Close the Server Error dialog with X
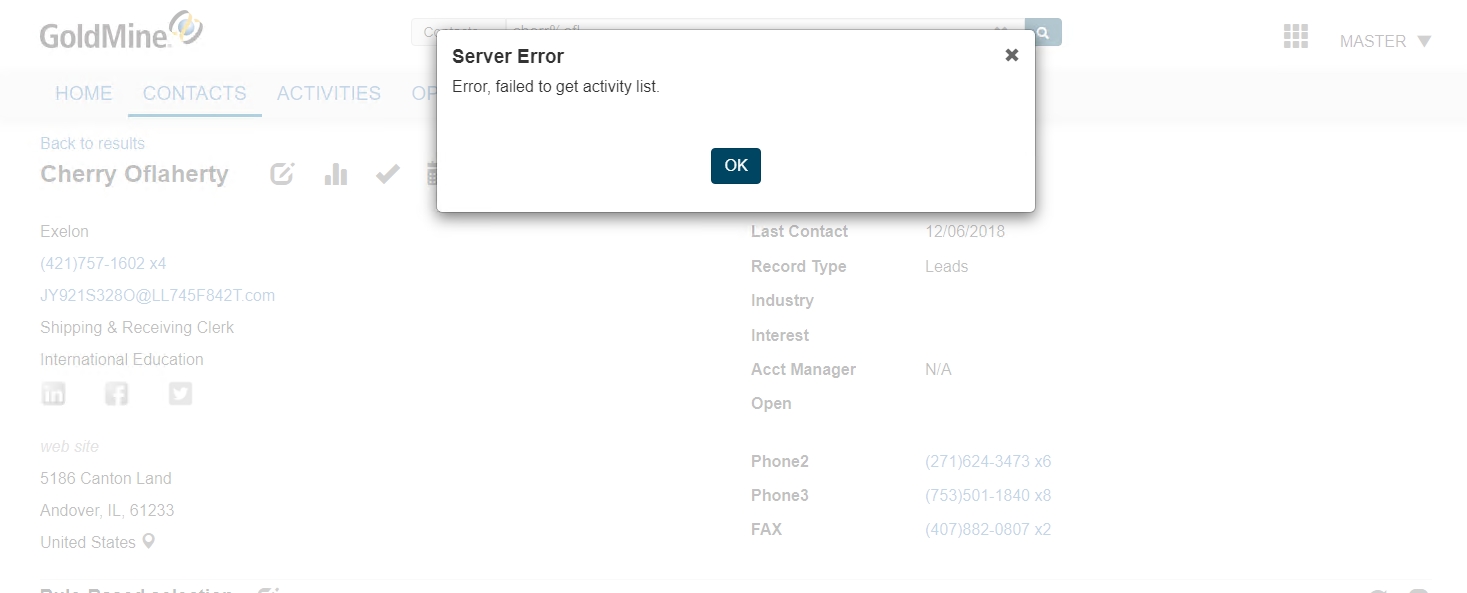This screenshot has width=1467, height=593. click(x=1011, y=56)
